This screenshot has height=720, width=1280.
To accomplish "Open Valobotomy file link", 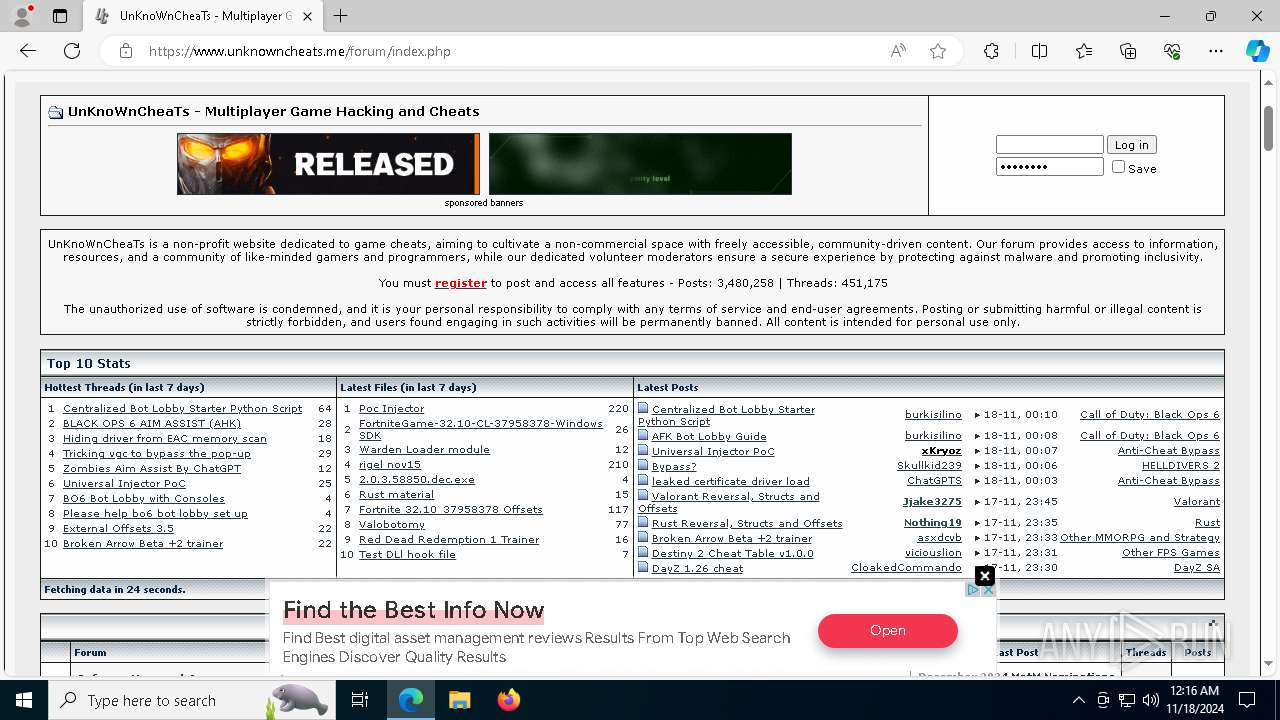I will coord(392,524).
